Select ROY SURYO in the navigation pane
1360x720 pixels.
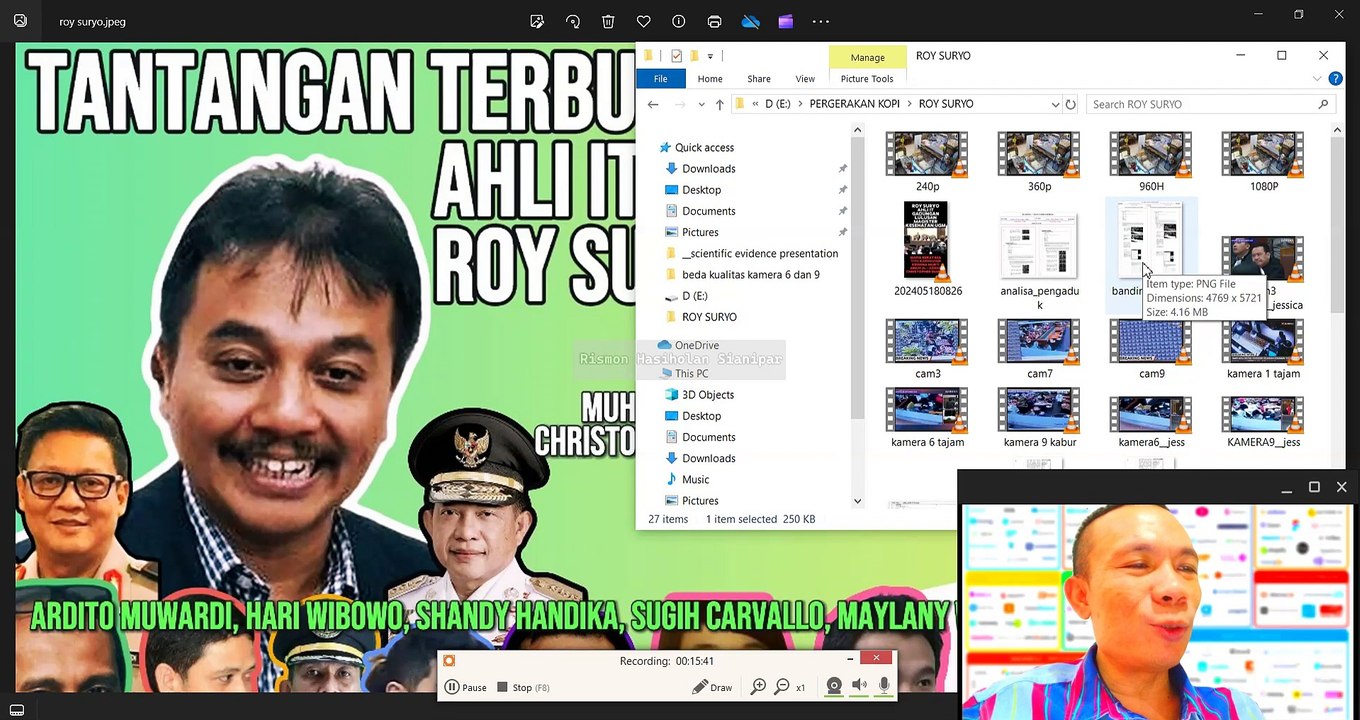(708, 317)
